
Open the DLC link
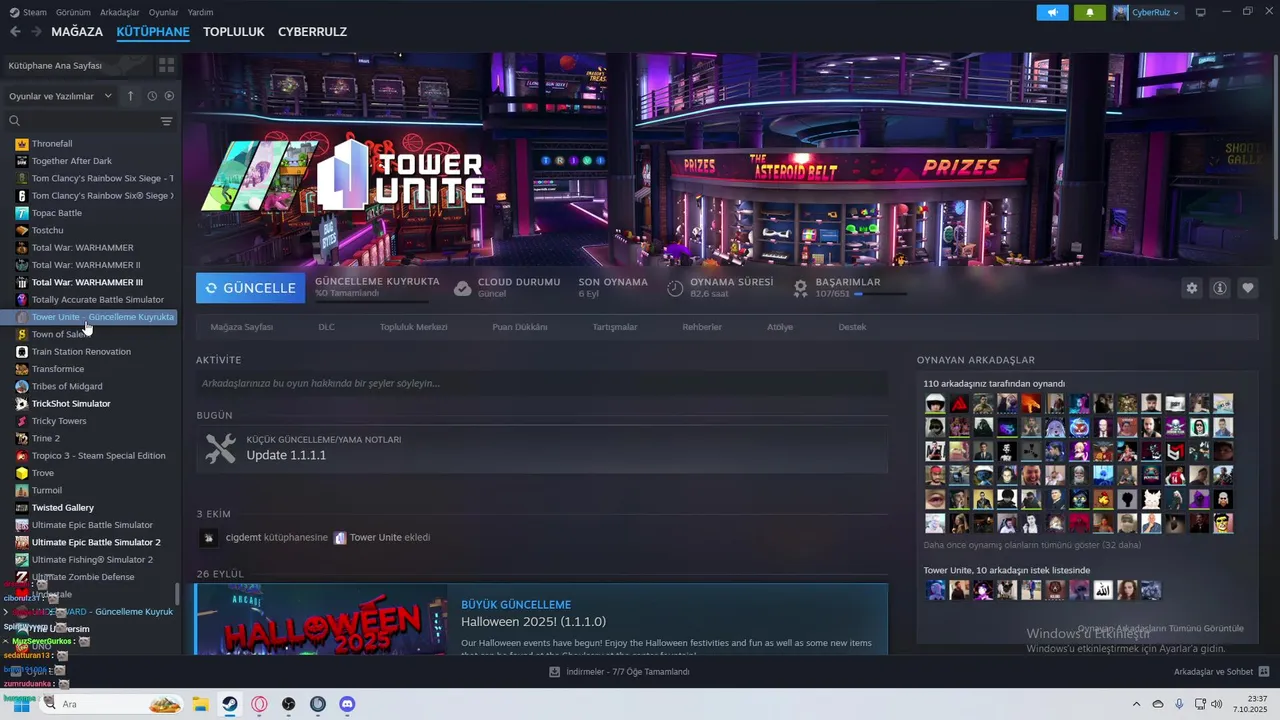click(326, 327)
